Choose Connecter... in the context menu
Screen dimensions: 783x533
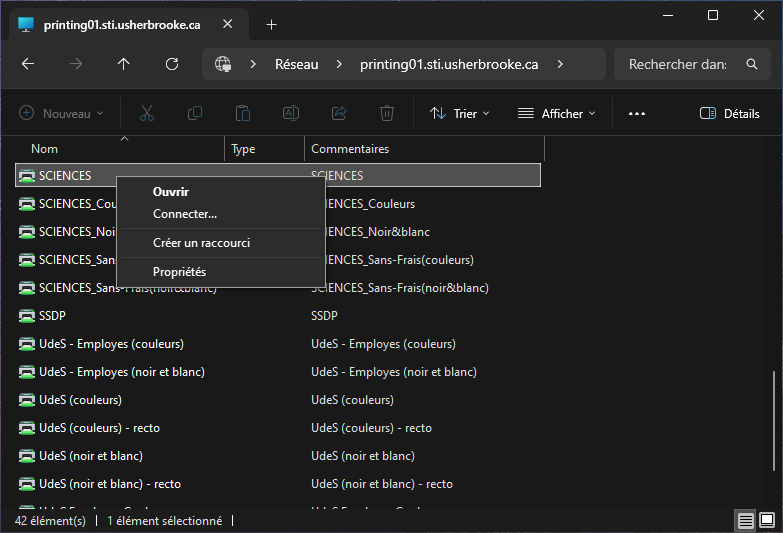pos(221,214)
